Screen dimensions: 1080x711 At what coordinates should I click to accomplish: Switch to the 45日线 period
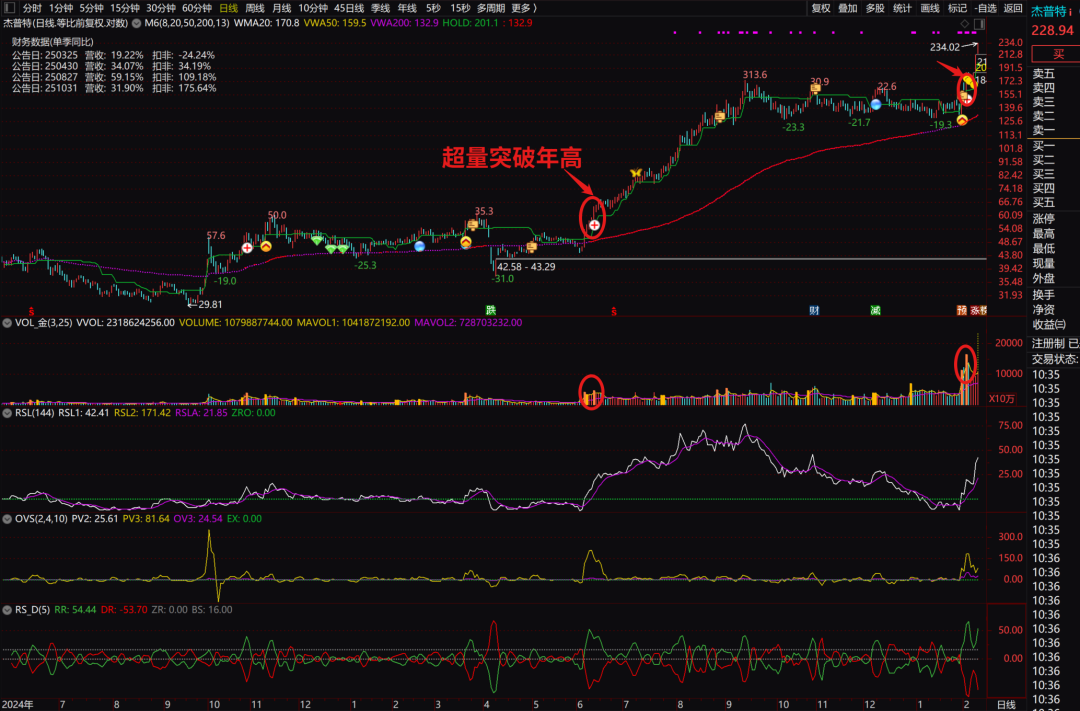349,8
